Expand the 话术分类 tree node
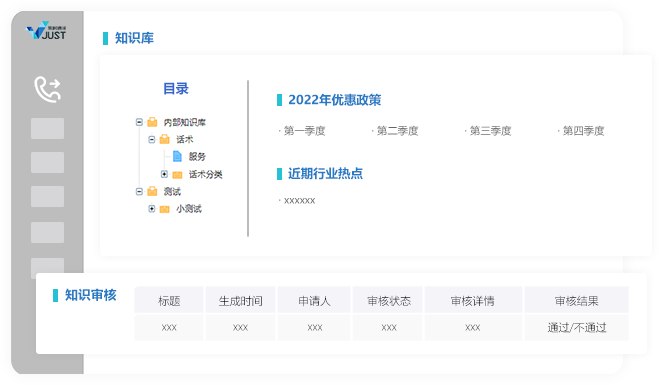The image size is (659, 385). click(164, 174)
